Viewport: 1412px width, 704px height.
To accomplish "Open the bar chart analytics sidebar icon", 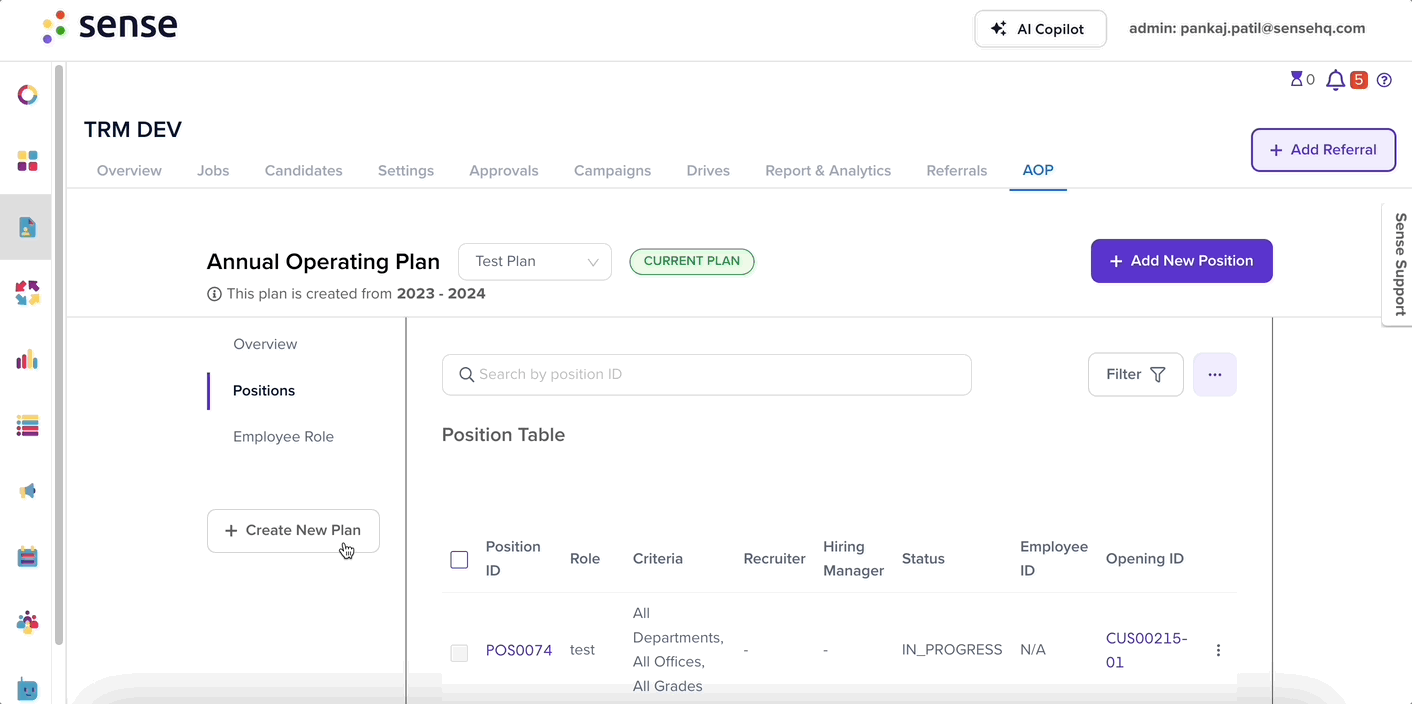I will (28, 359).
